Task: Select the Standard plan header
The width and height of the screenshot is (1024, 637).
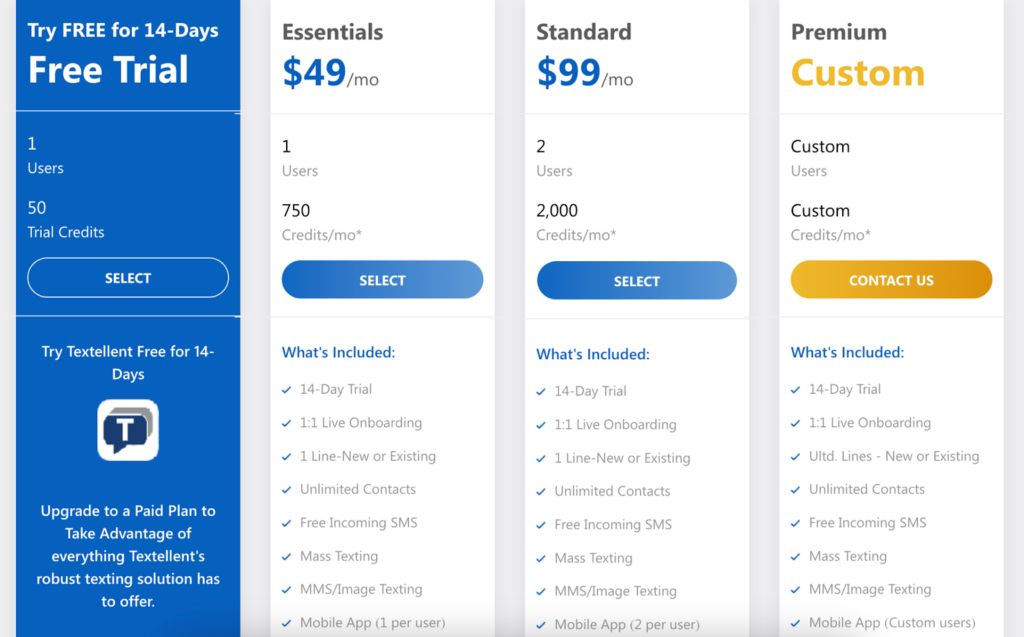Action: 583,31
